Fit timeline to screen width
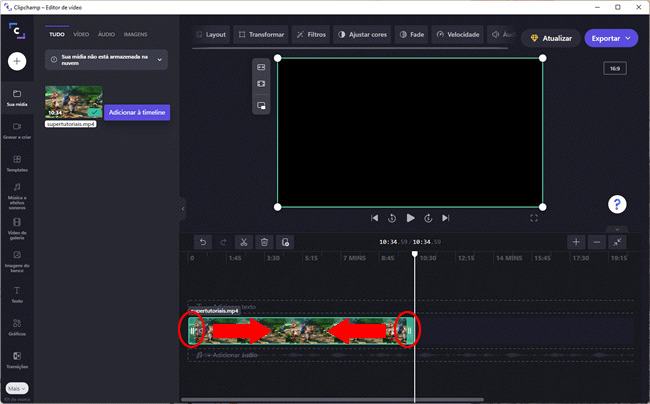Viewport: 650px width, 404px height. click(618, 242)
